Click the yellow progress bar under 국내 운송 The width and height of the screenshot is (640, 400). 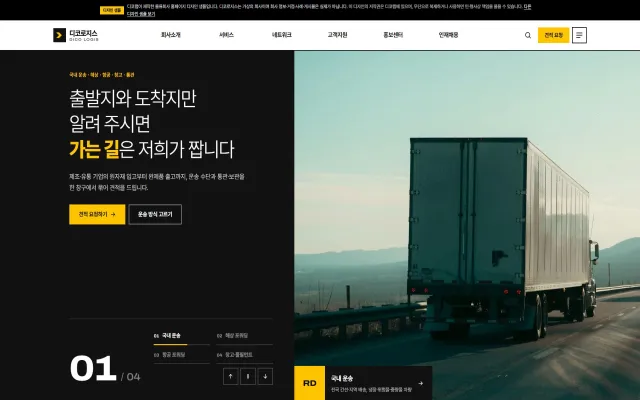click(x=170, y=344)
